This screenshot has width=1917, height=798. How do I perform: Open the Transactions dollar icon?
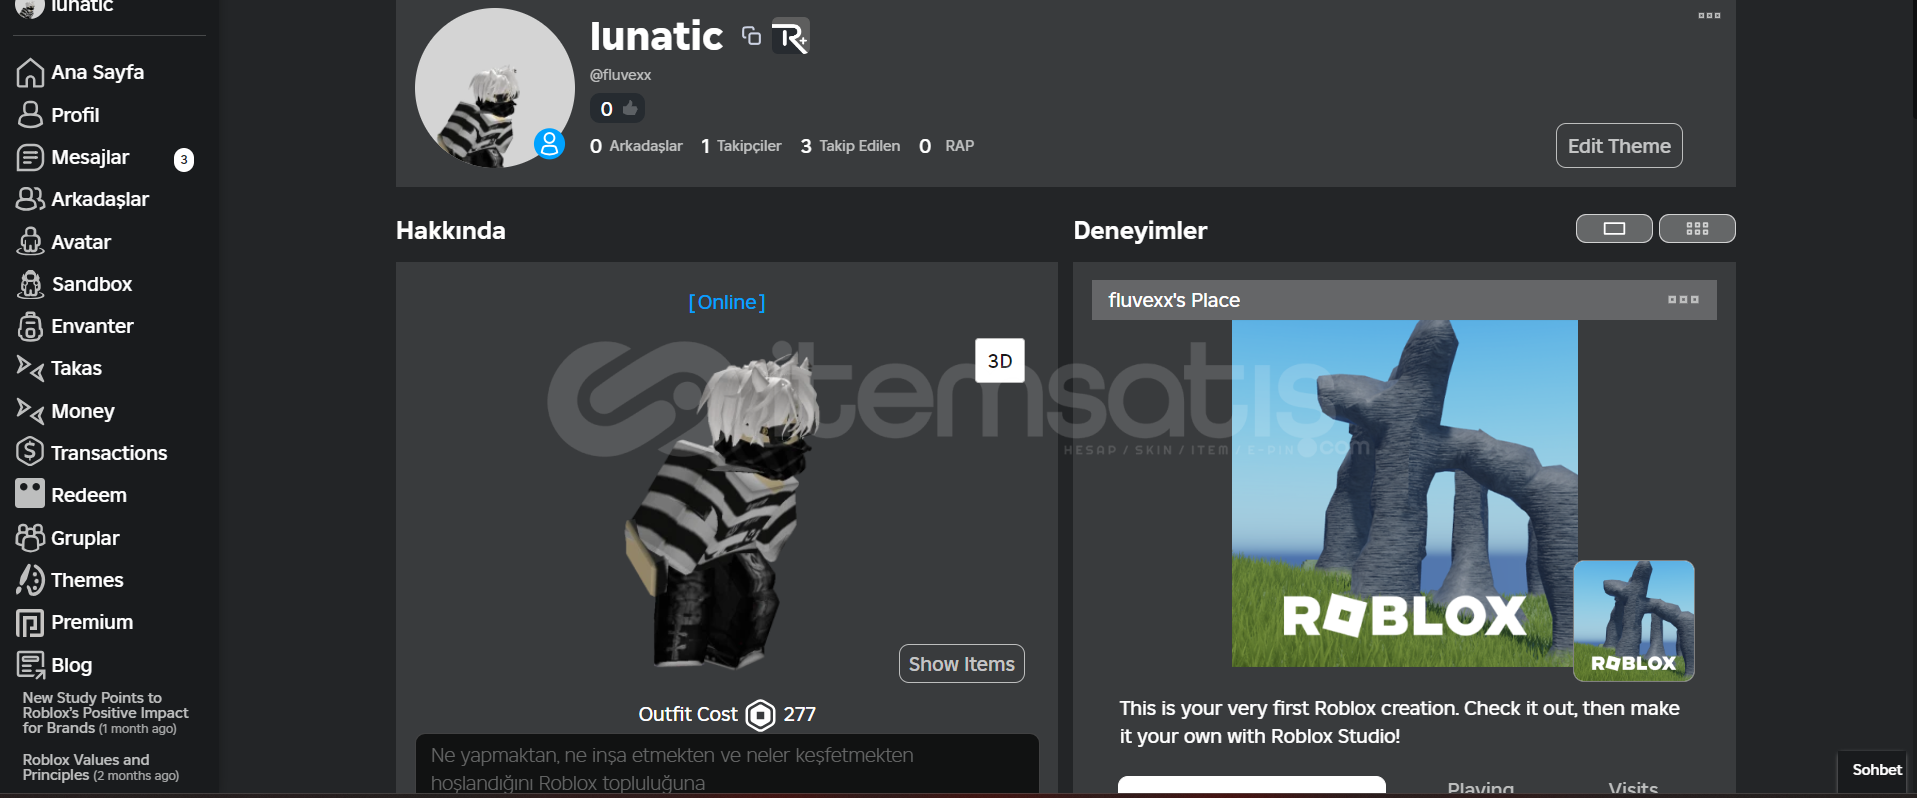tap(30, 452)
